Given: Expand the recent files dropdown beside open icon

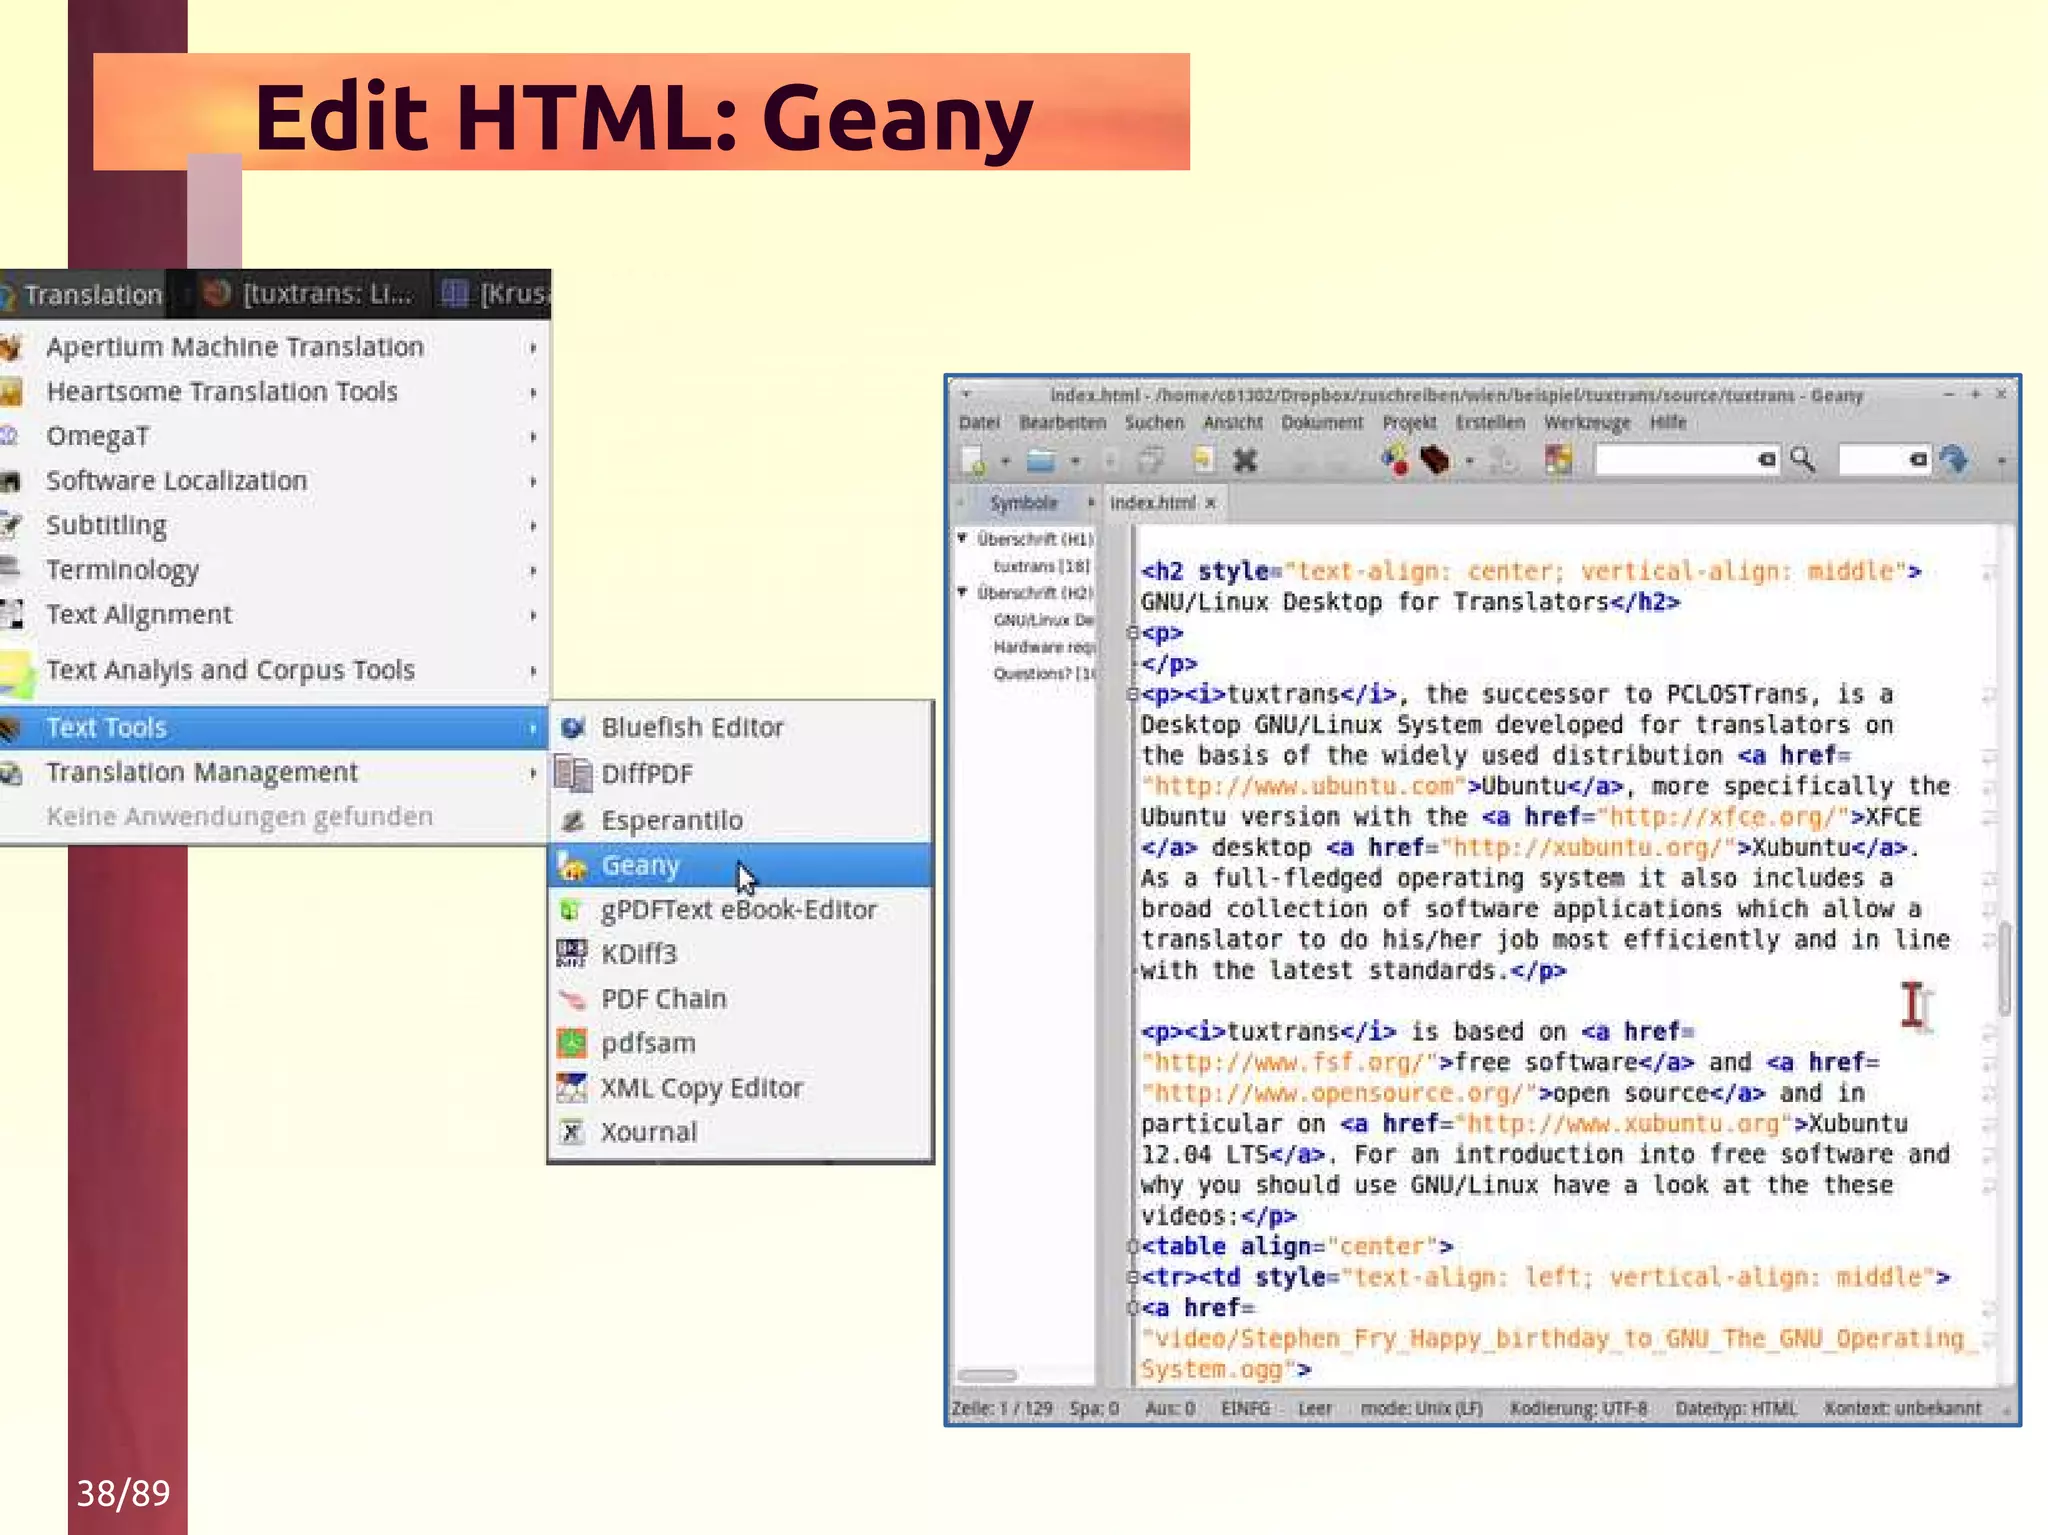Looking at the screenshot, I should tap(1075, 461).
